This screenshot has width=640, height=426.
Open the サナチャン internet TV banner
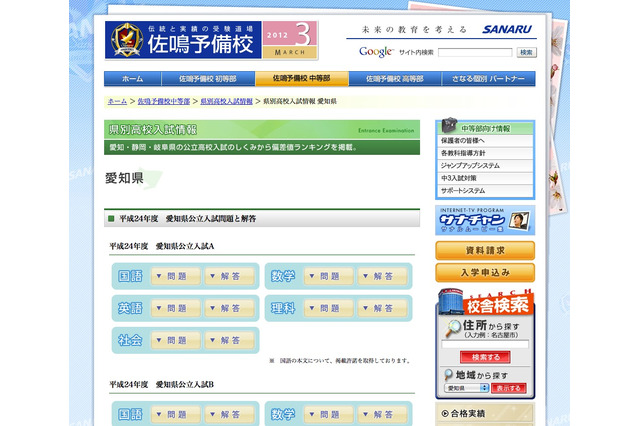(x=485, y=220)
